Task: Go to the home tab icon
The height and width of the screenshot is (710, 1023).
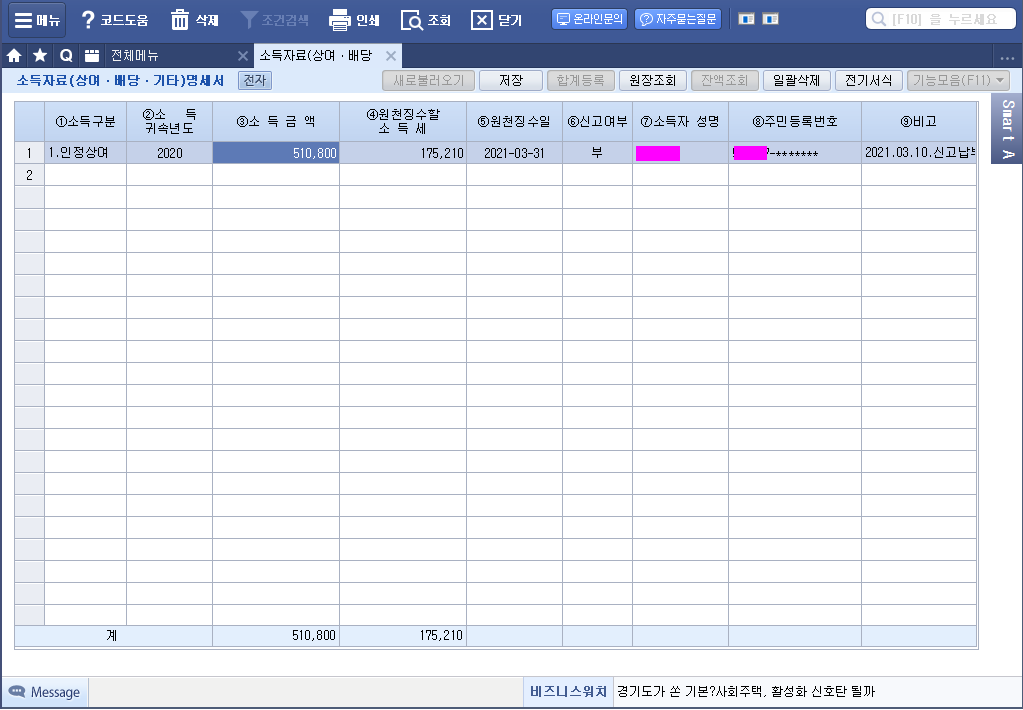Action: coord(14,55)
